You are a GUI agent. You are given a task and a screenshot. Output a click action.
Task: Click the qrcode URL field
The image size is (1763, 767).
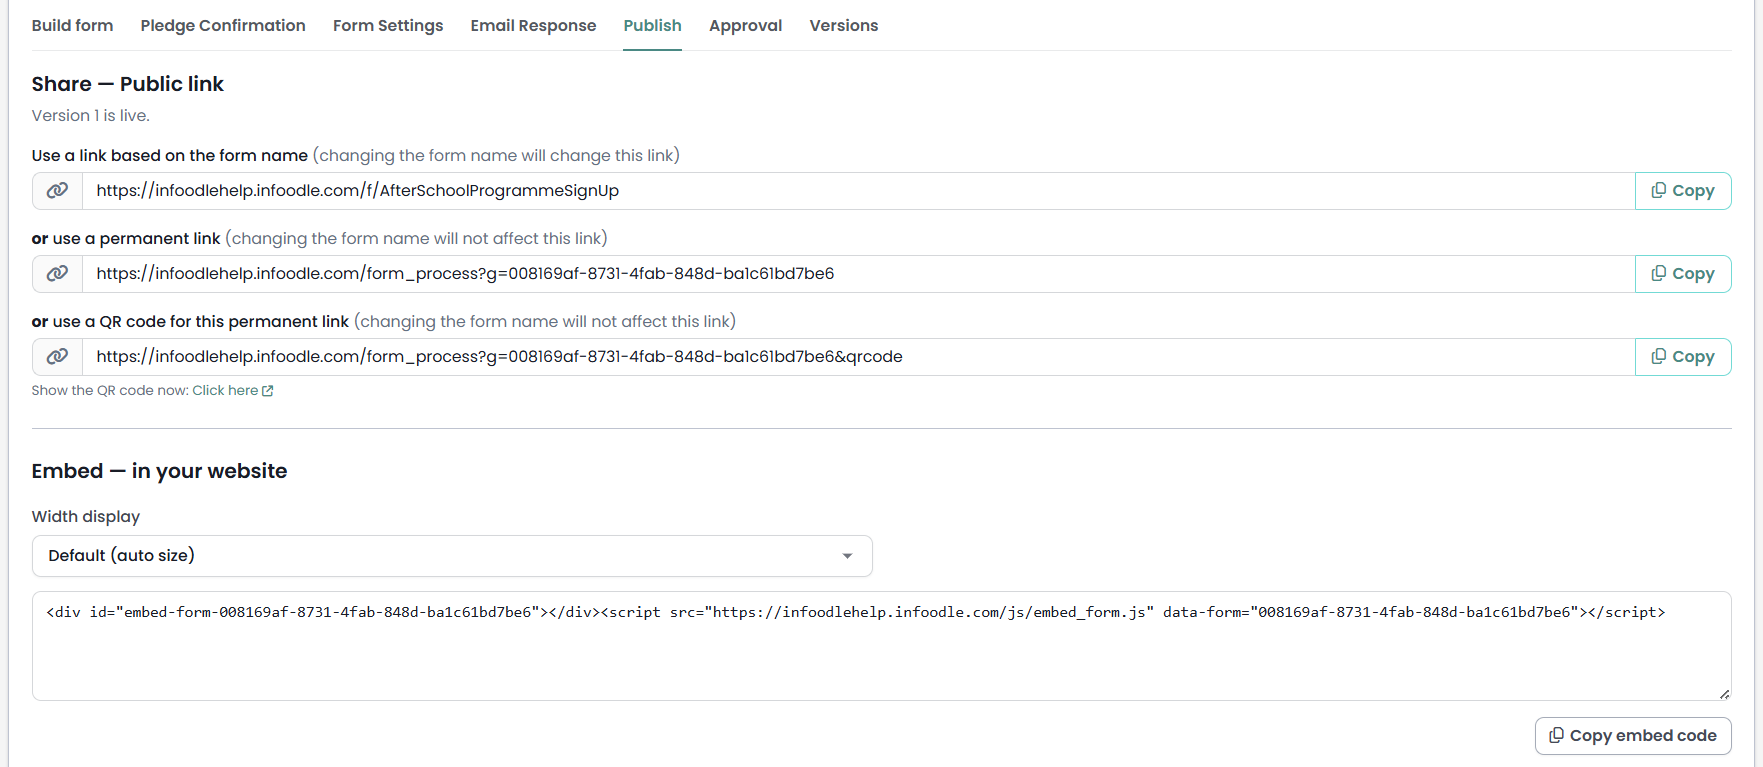(859, 357)
